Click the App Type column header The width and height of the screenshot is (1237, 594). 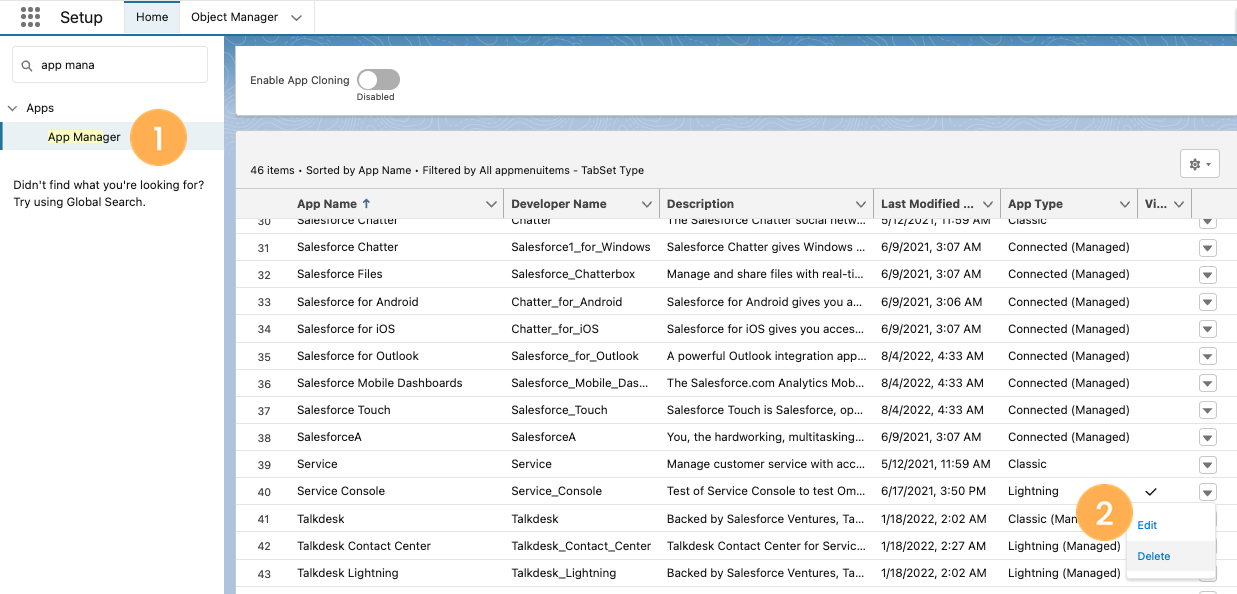(1035, 204)
